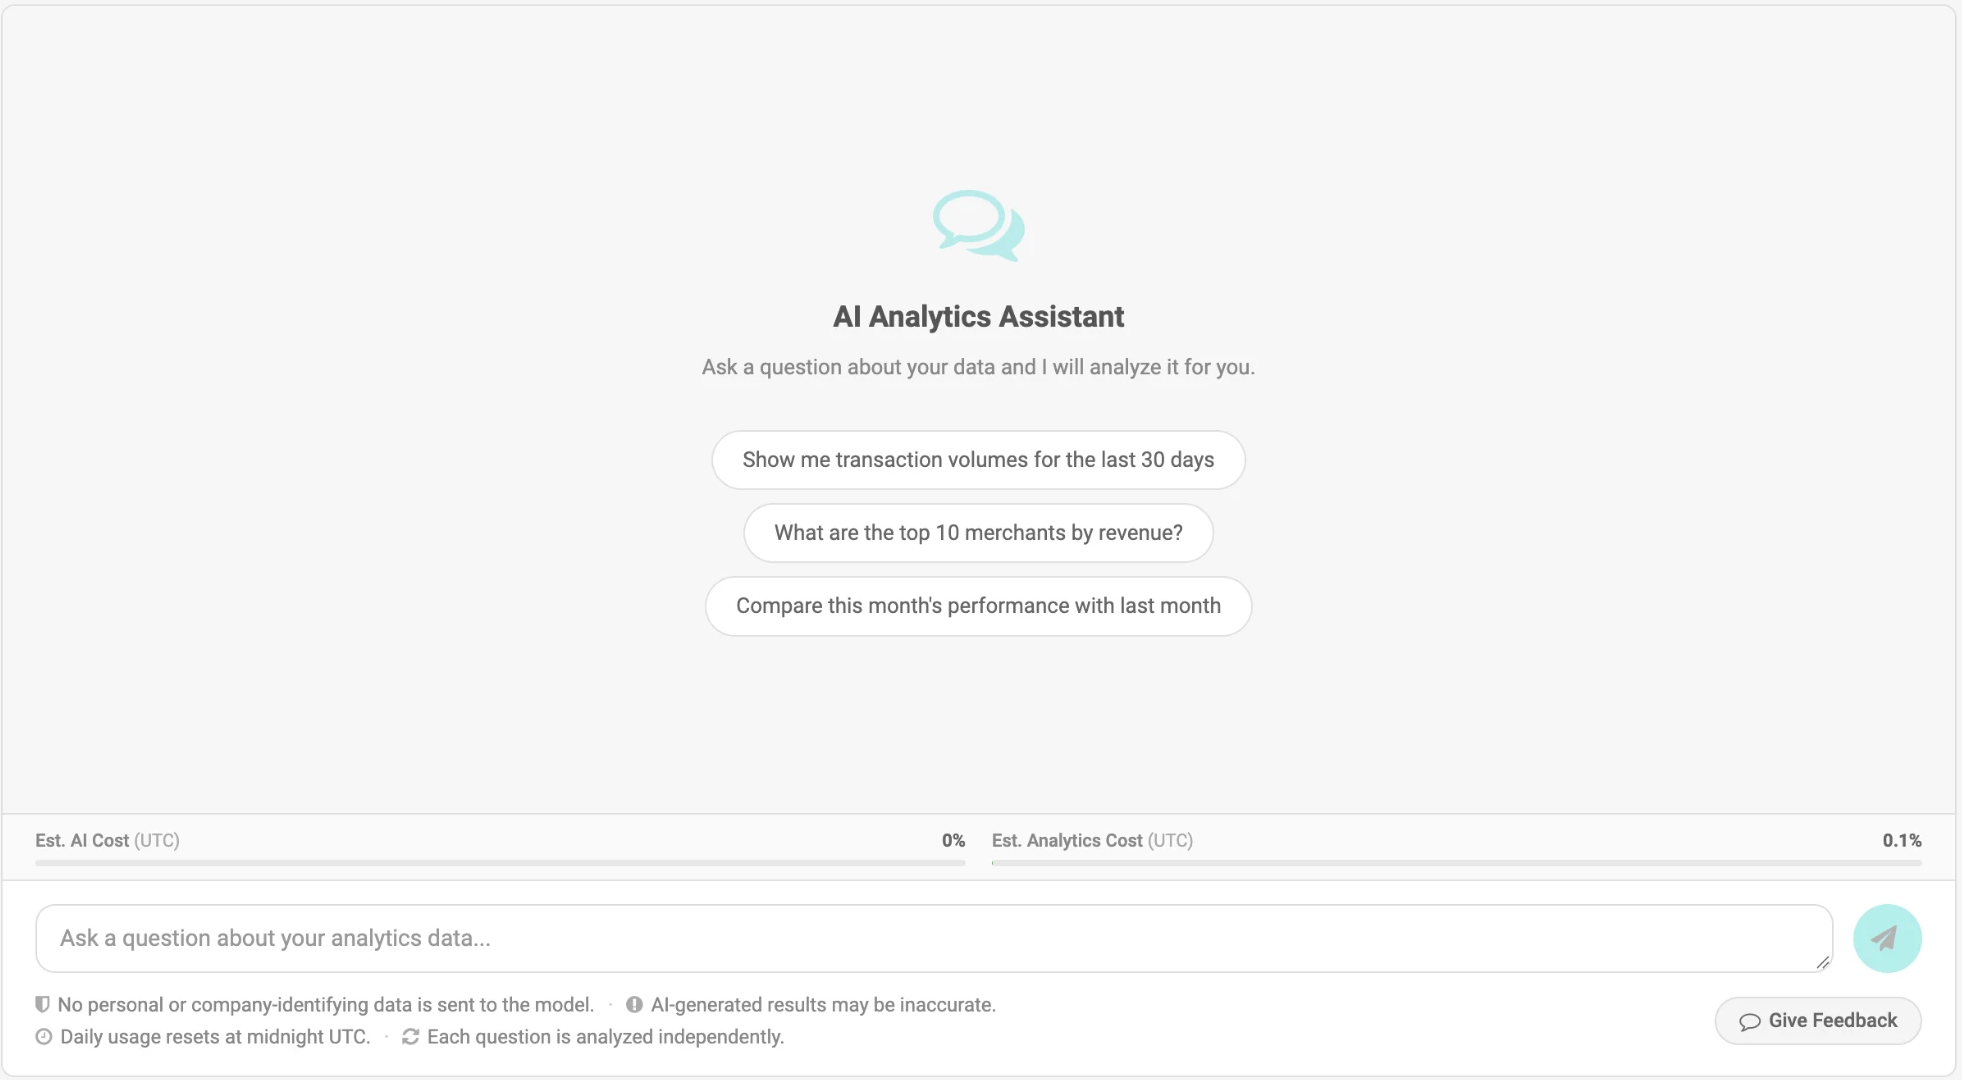Click "Each question is analyzed independently." text
This screenshot has width=1962, height=1080.
(x=605, y=1037)
